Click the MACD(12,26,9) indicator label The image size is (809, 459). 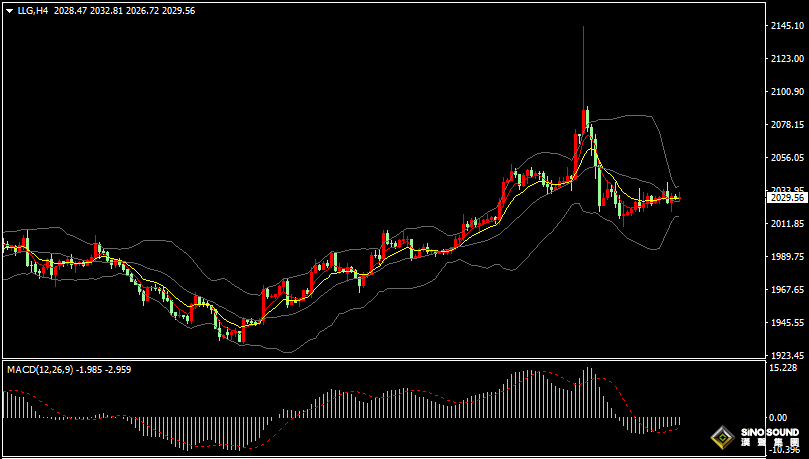pyautogui.click(x=40, y=370)
